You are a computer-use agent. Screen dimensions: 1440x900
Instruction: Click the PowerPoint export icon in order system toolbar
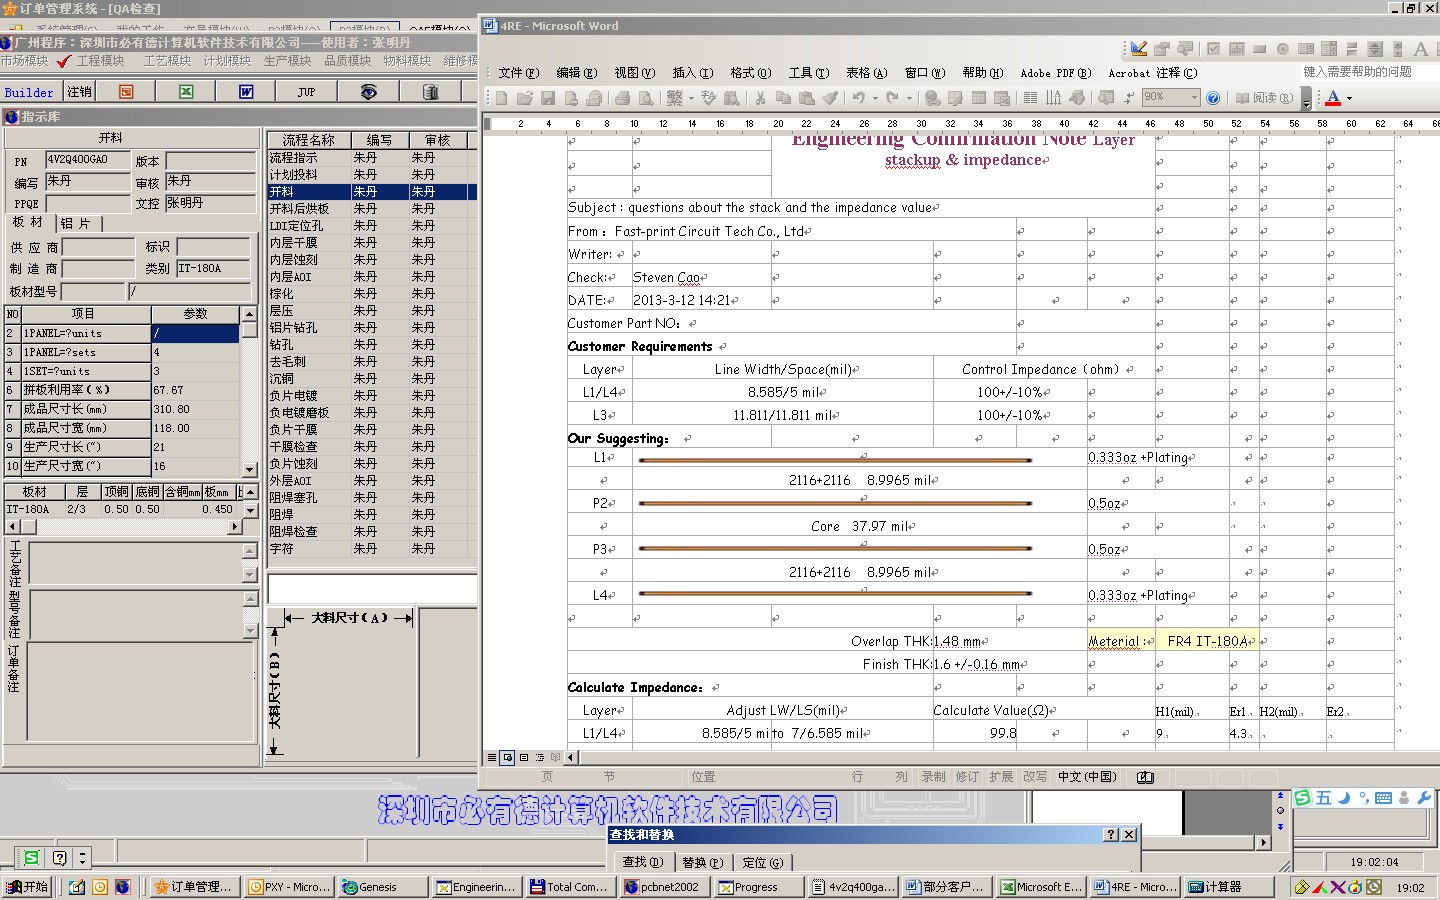pyautogui.click(x=127, y=91)
